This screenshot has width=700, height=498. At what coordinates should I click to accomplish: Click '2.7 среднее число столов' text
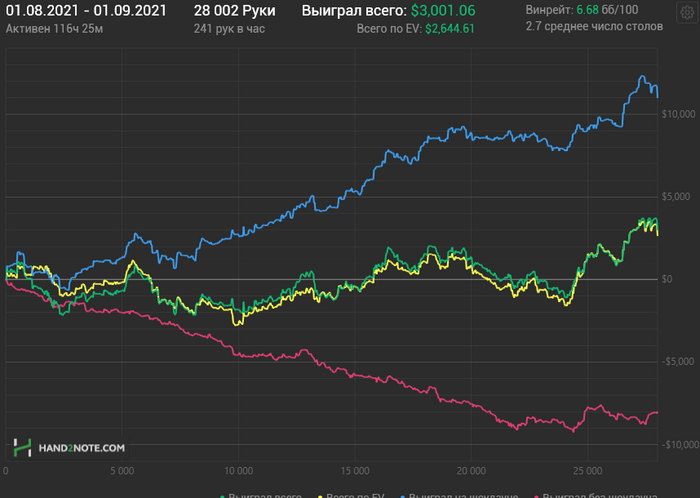point(594,26)
